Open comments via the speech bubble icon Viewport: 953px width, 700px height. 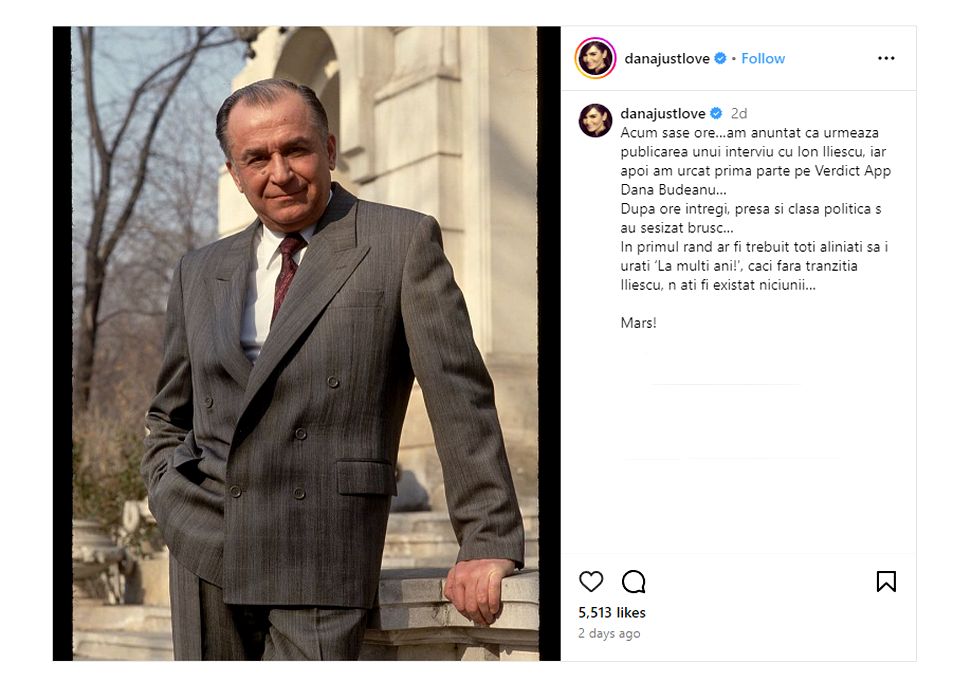[x=634, y=582]
